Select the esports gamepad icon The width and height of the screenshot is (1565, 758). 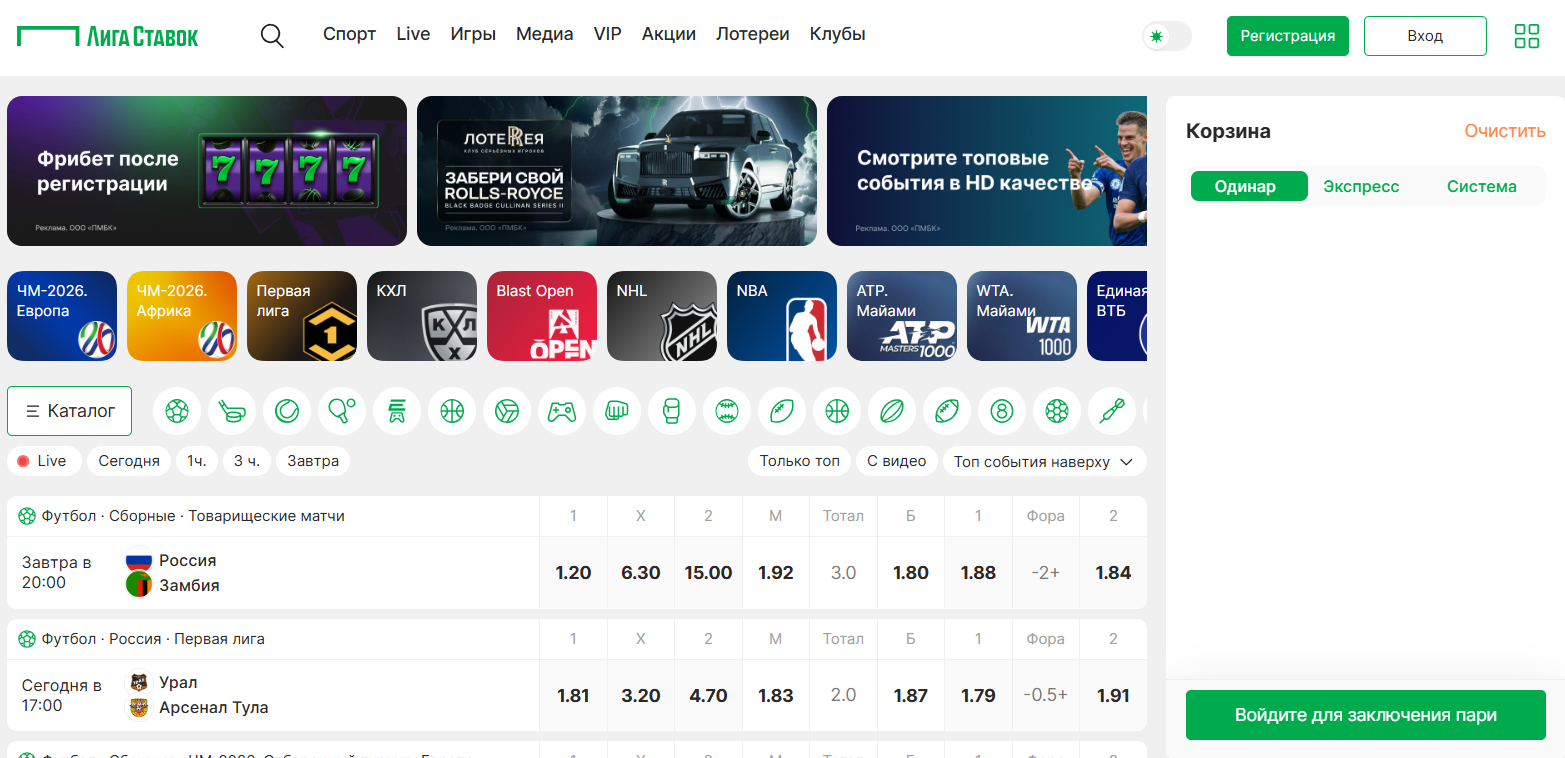coord(562,411)
